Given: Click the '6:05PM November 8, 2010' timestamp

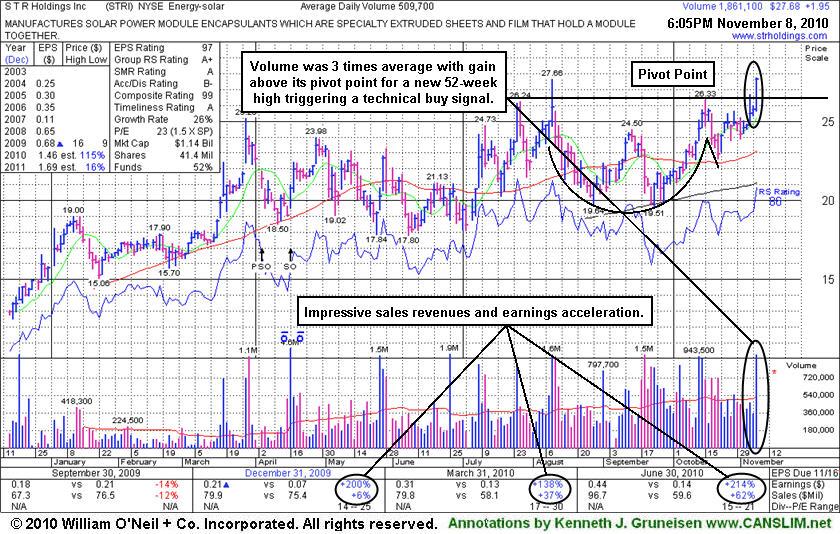Looking at the screenshot, I should tap(747, 24).
